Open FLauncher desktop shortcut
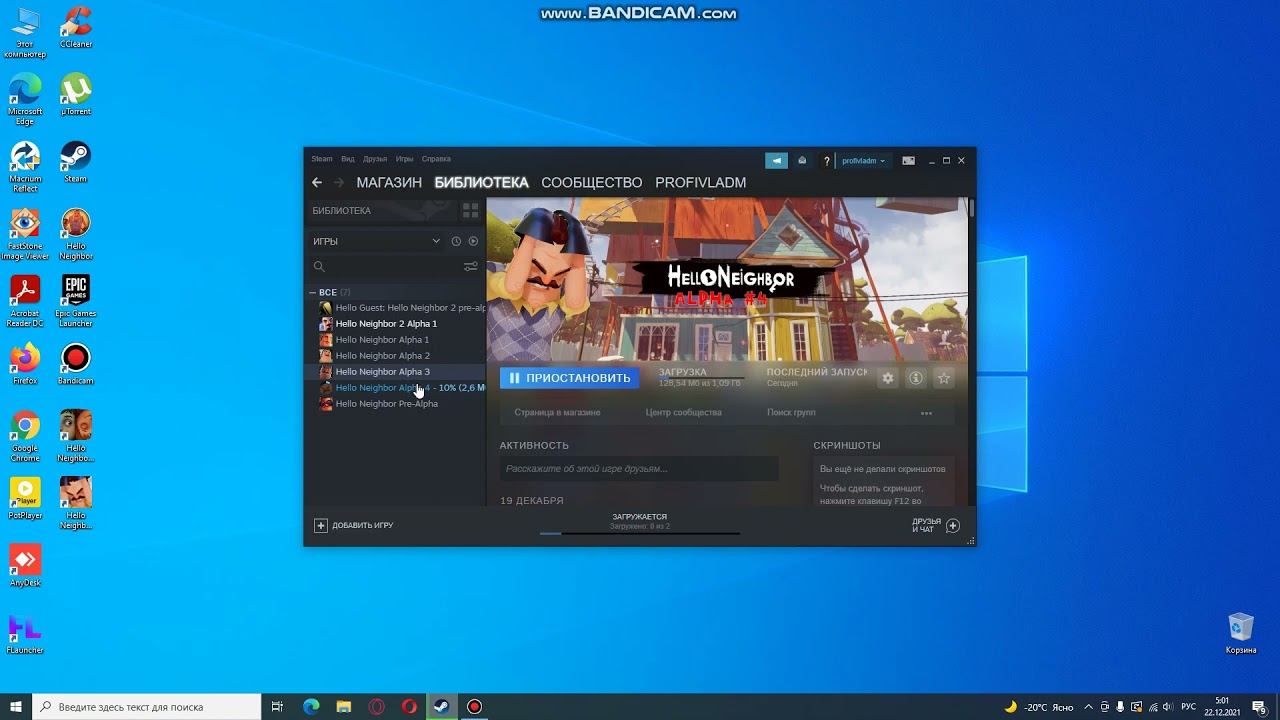The width and height of the screenshot is (1280, 720). (x=25, y=633)
